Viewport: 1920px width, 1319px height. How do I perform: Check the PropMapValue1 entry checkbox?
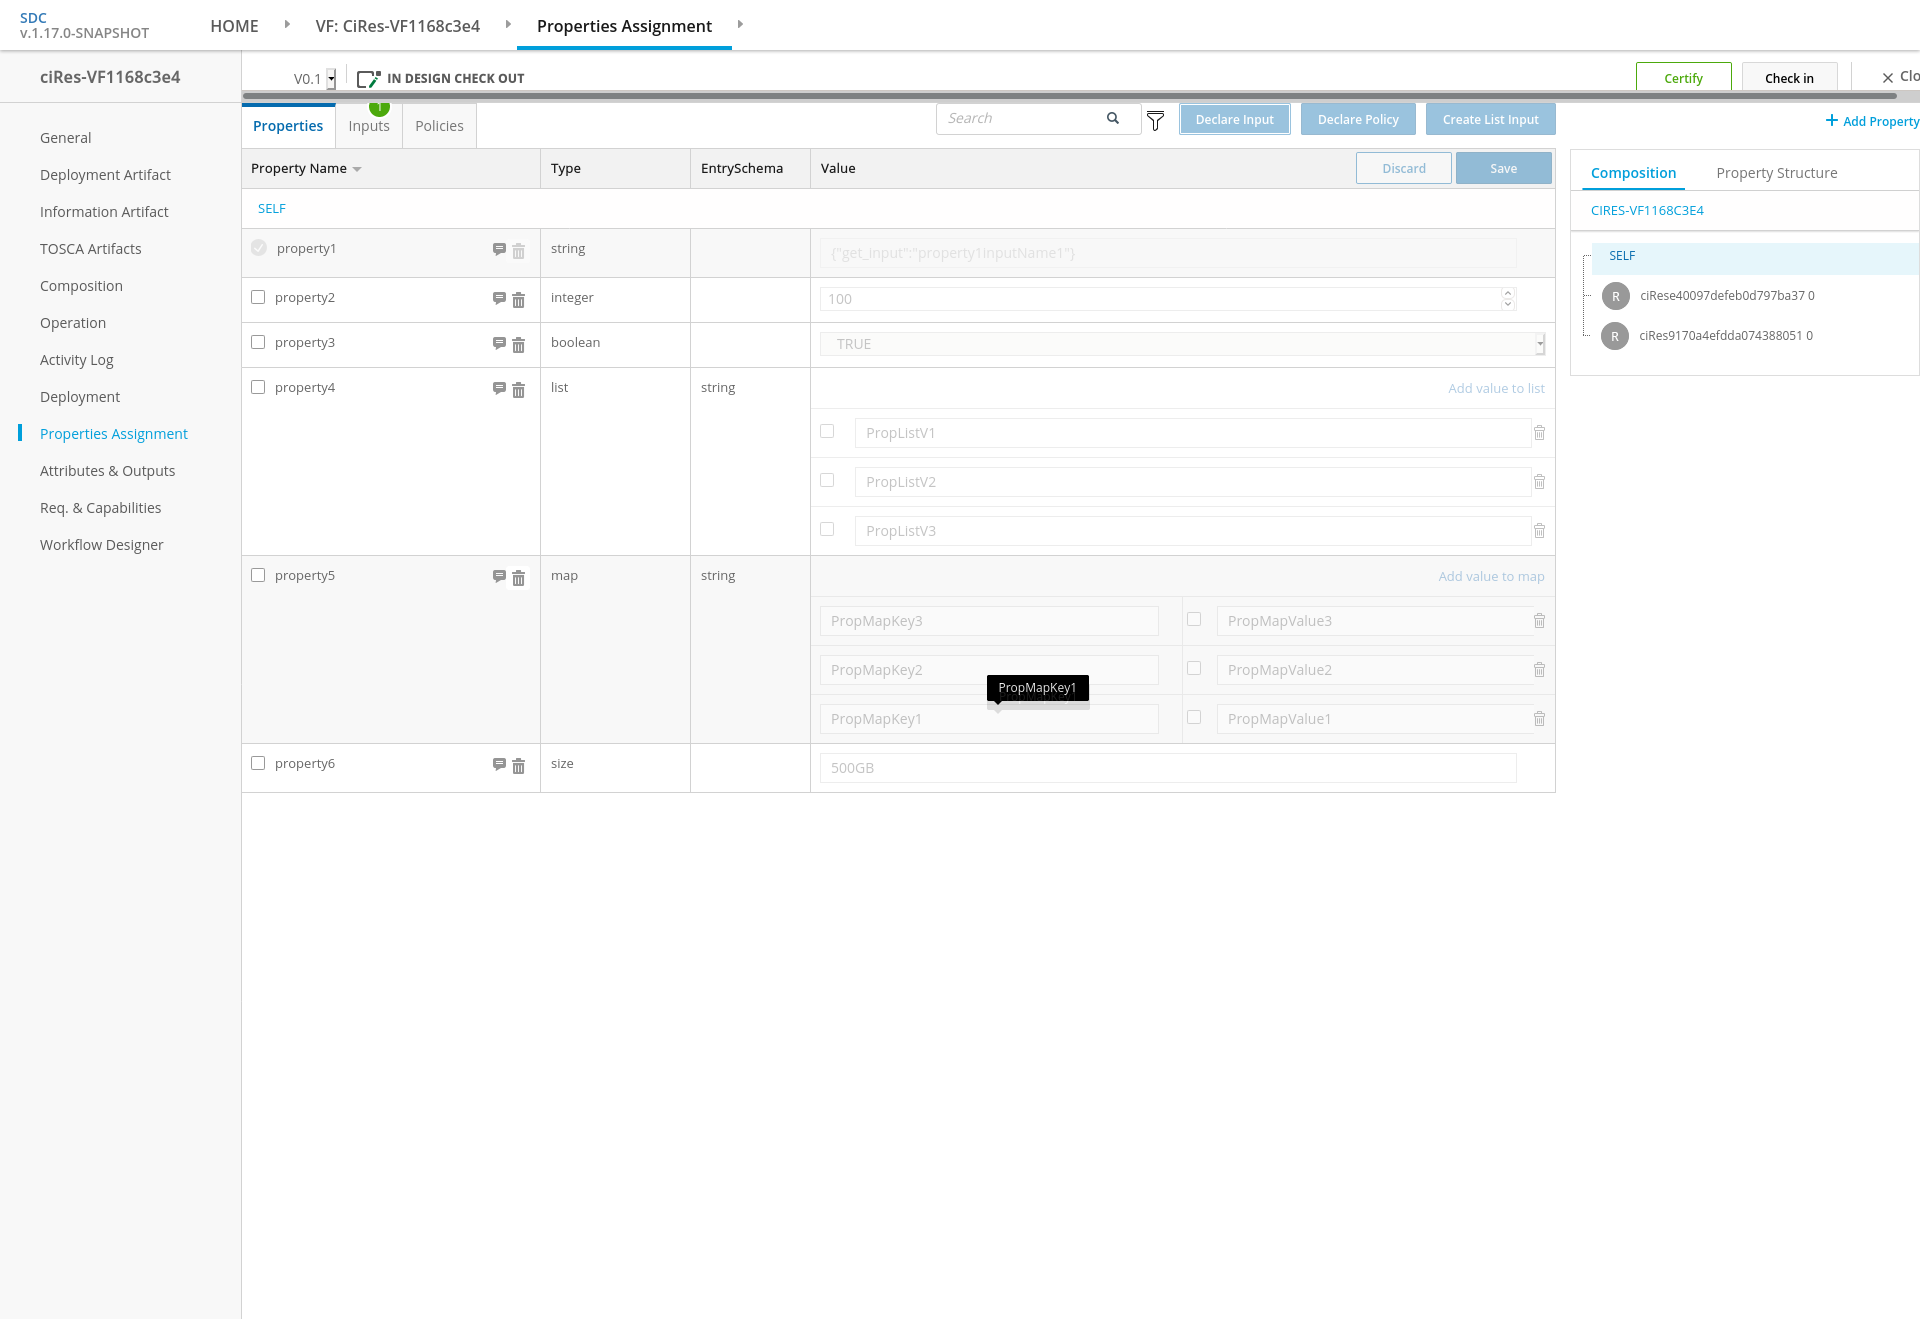point(1194,717)
